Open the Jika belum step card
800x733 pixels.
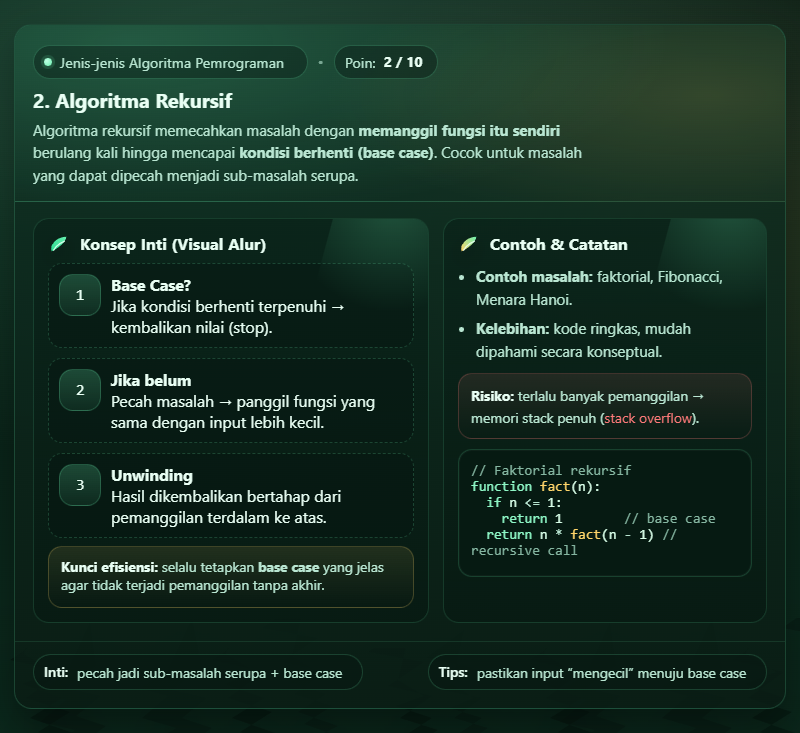(231, 400)
